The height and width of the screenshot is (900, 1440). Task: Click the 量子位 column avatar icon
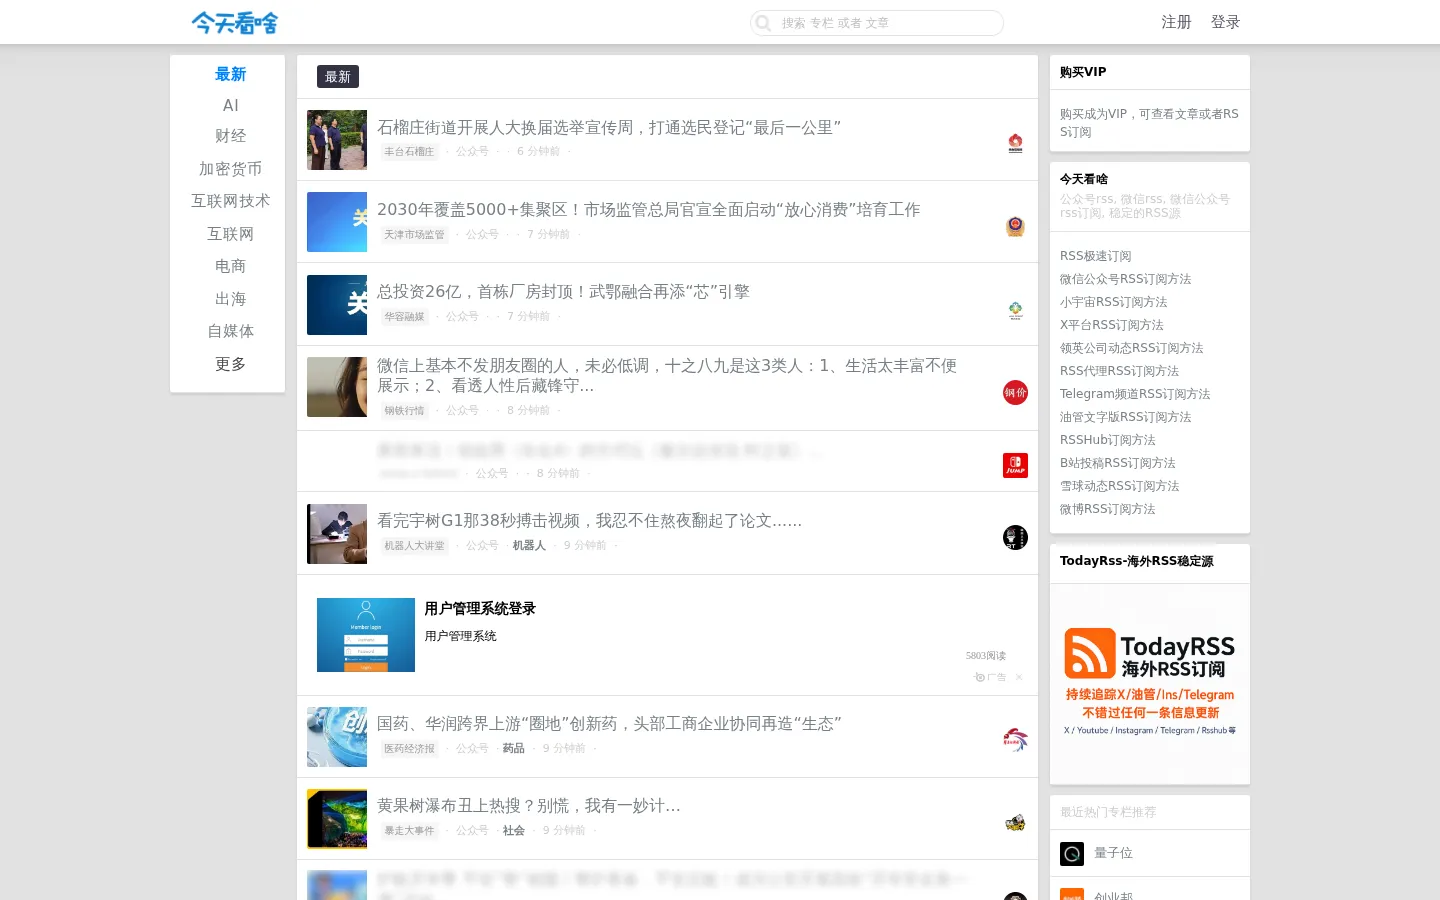(1072, 853)
